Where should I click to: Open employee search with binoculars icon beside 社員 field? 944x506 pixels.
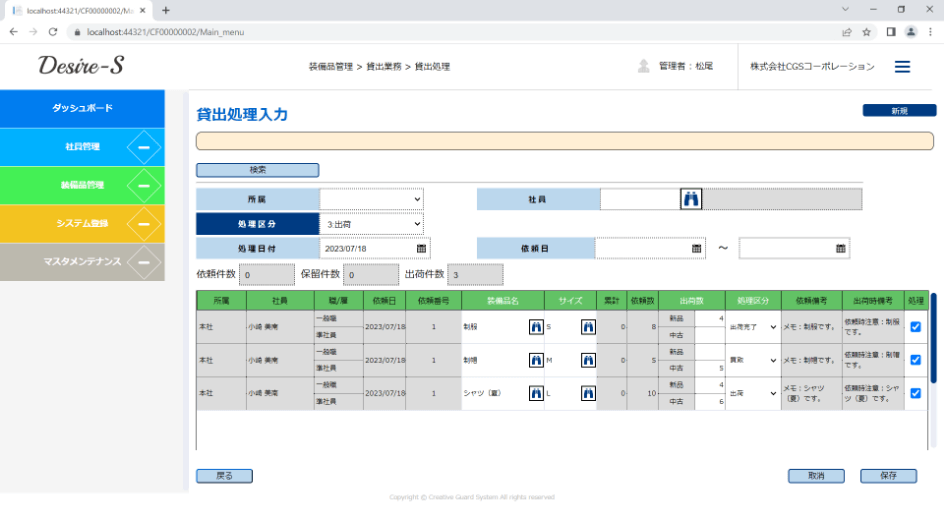tap(691, 199)
